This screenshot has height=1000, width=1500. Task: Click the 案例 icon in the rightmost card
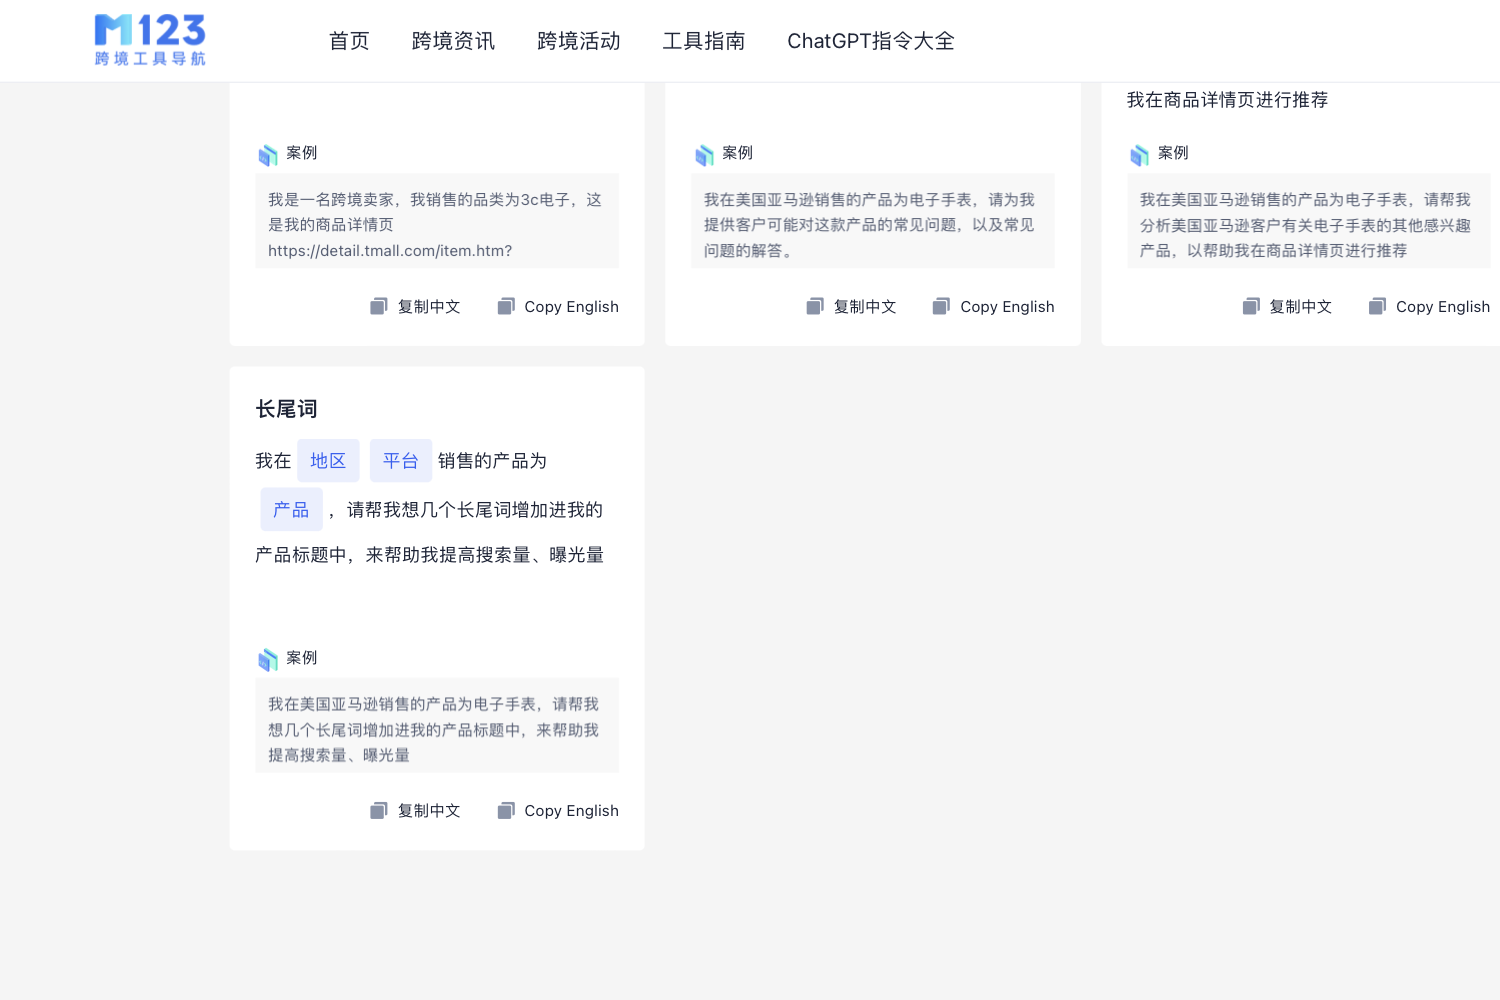(x=1141, y=154)
